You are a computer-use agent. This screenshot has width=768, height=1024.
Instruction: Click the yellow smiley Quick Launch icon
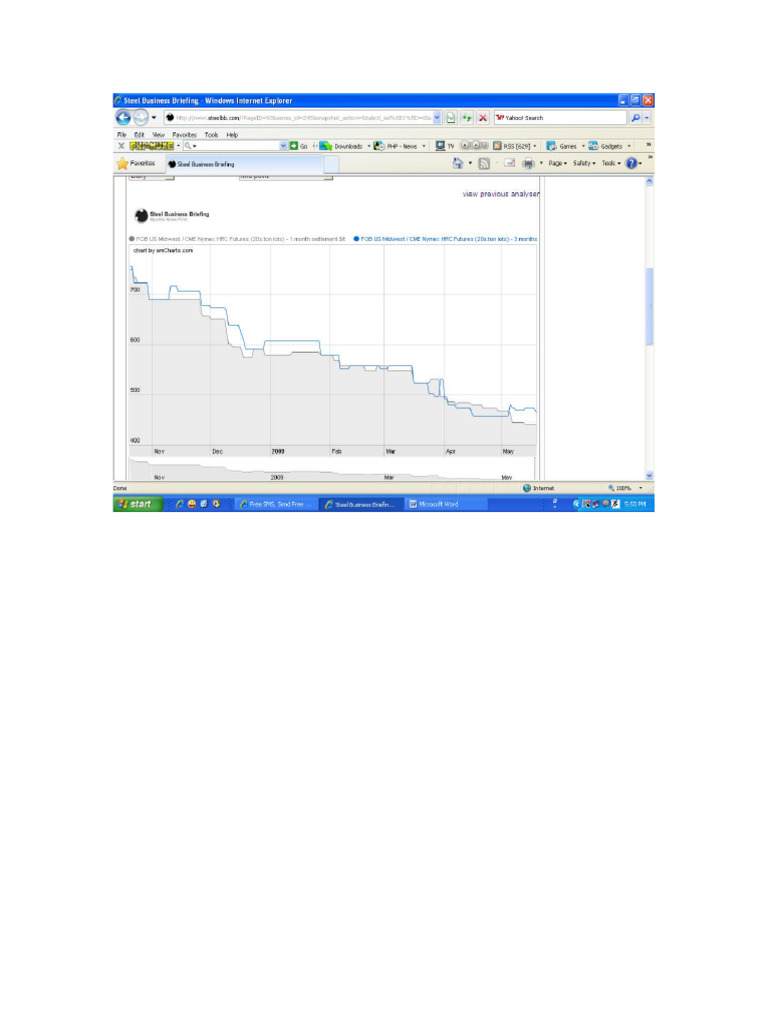pyautogui.click(x=192, y=504)
